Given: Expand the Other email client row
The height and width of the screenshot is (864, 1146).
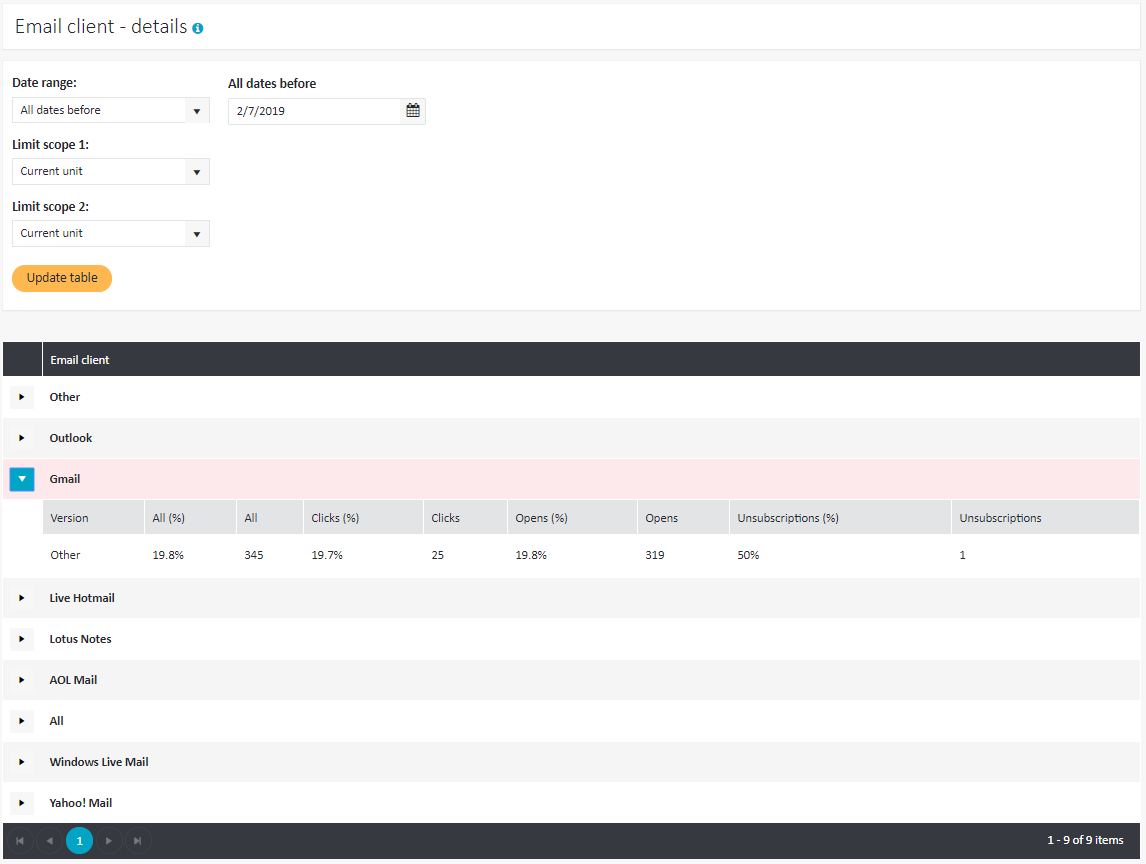Looking at the screenshot, I should [x=22, y=397].
